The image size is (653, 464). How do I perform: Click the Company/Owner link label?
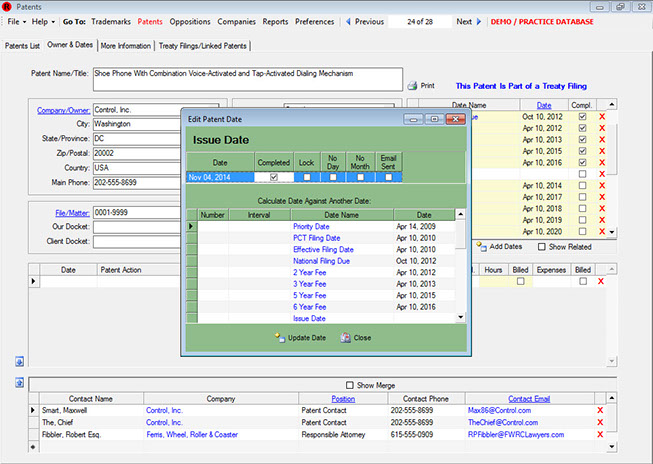[63, 110]
